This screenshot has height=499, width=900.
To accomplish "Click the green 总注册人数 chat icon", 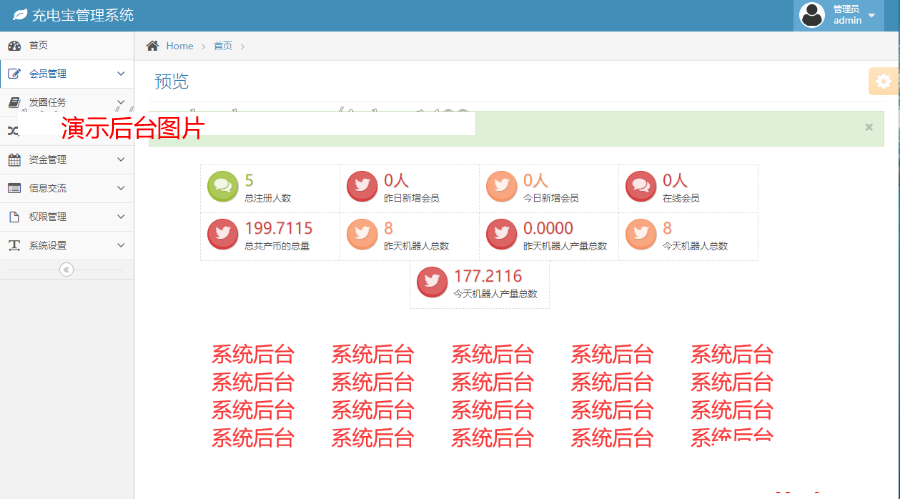I will tap(222, 186).
